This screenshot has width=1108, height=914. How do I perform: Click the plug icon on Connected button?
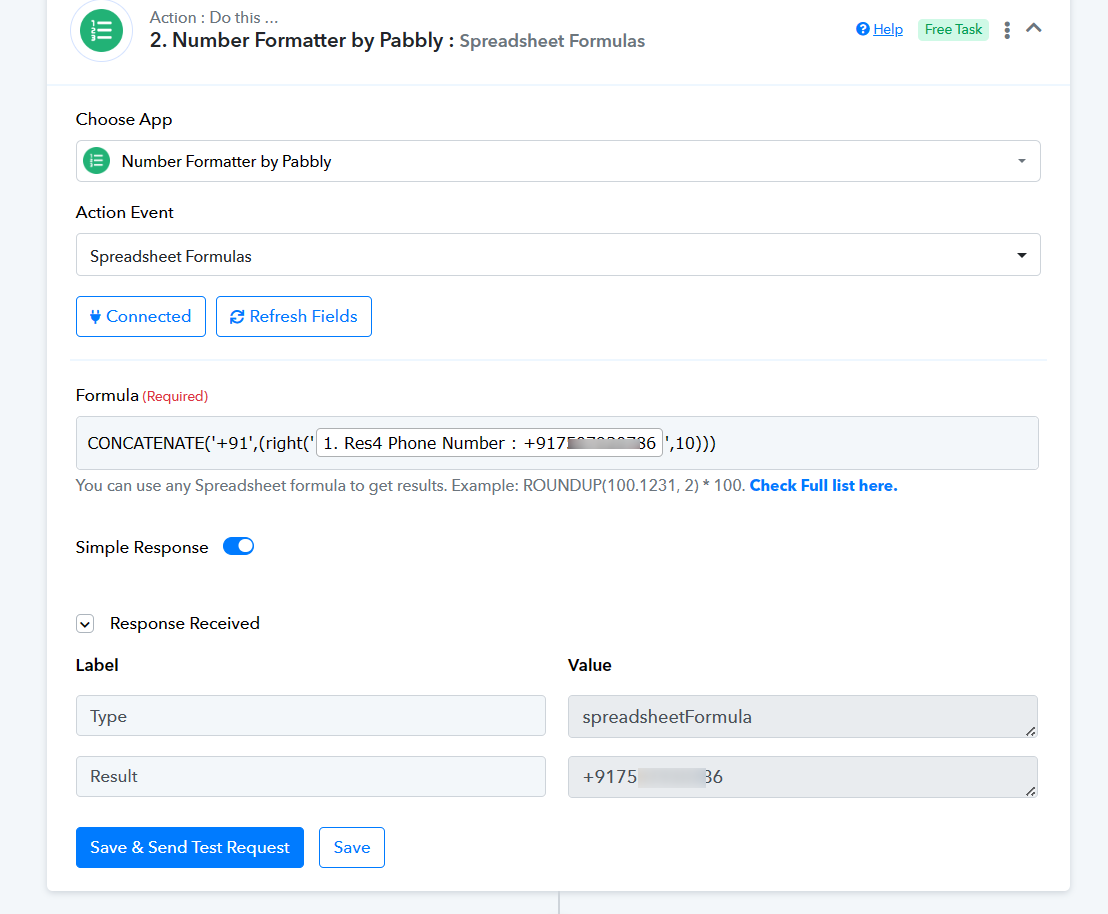[x=95, y=317]
